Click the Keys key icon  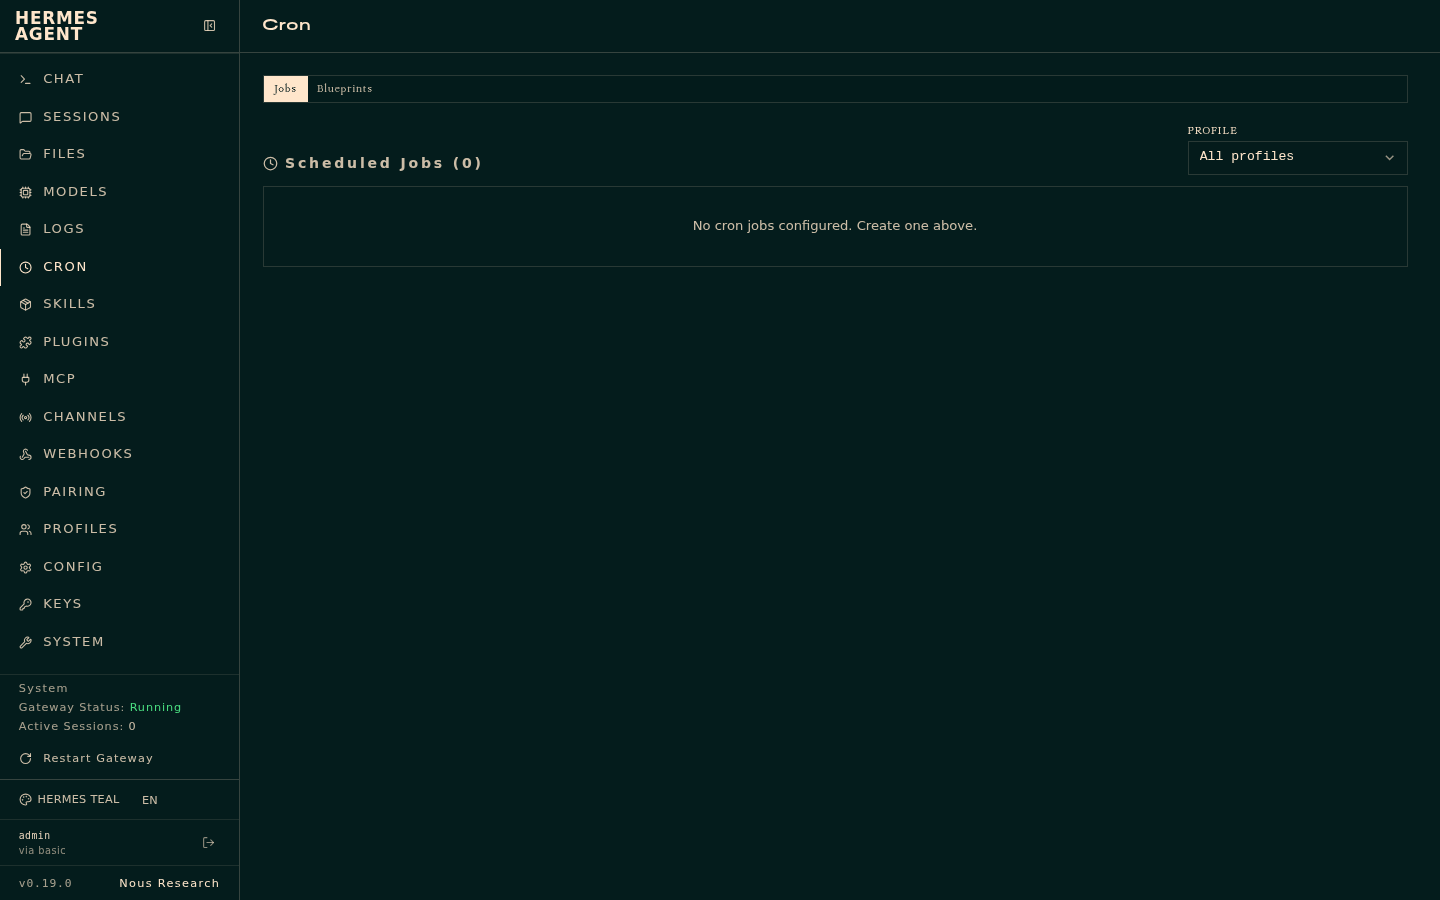point(26,604)
